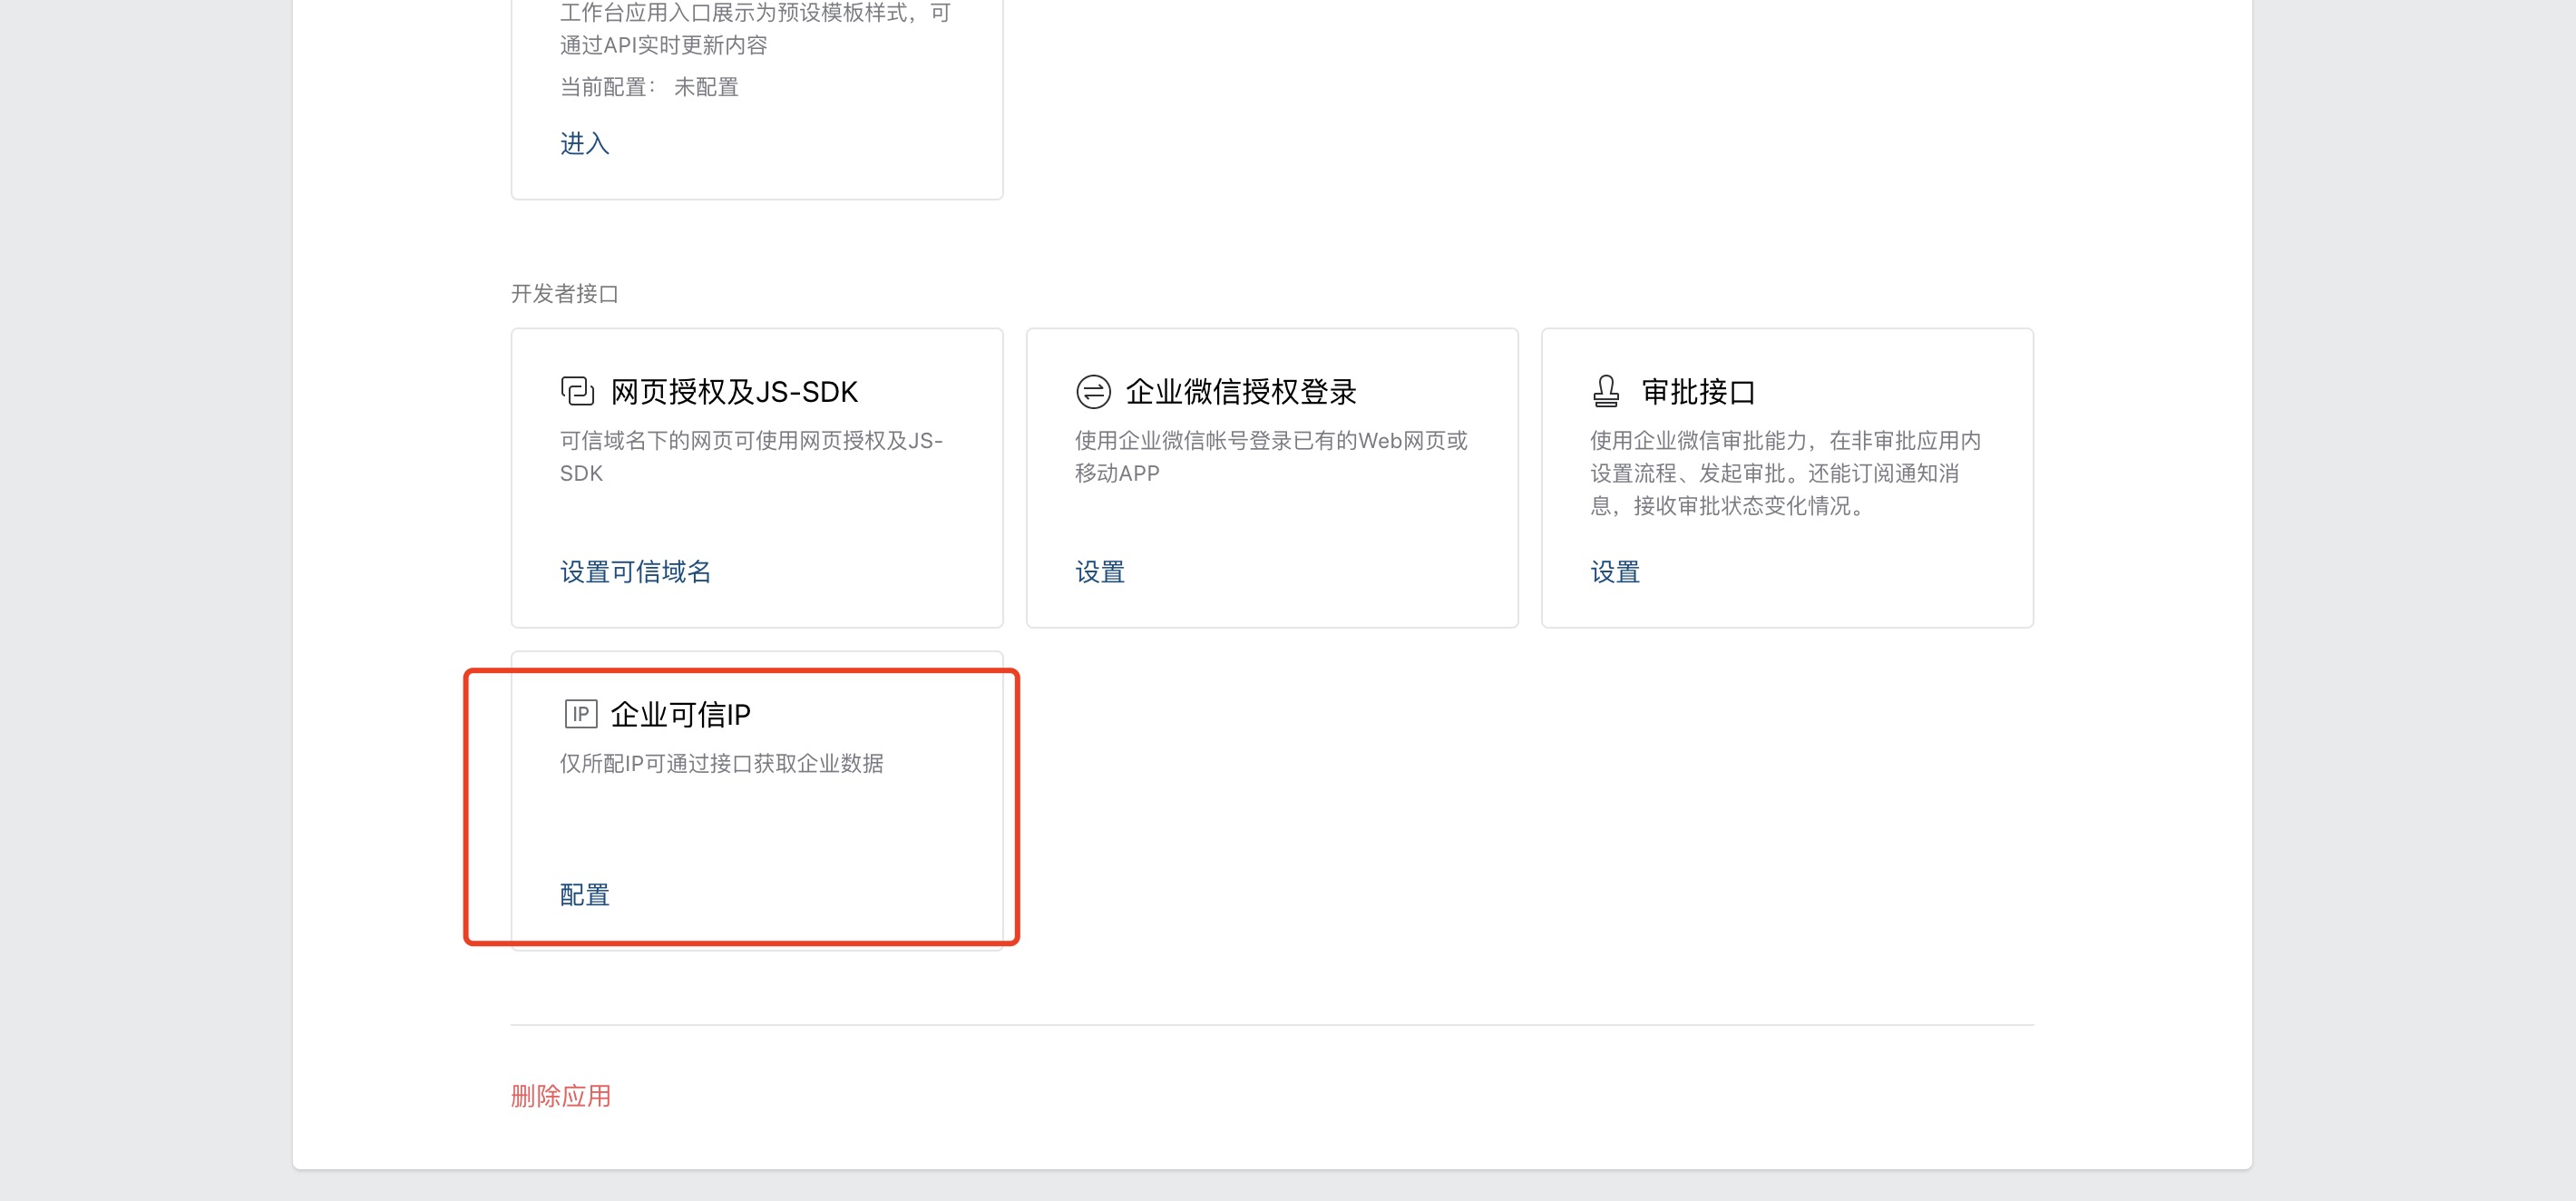Image resolution: width=2576 pixels, height=1201 pixels.
Task: Open 设置 under 审批接口
Action: point(1614,572)
